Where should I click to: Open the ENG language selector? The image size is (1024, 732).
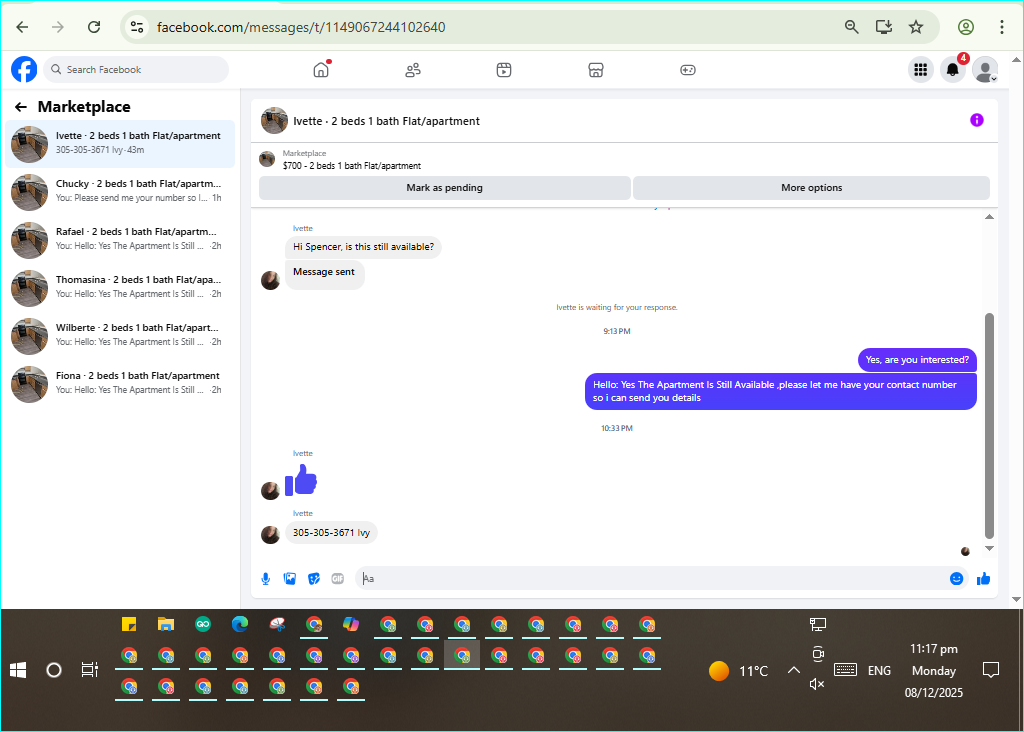pos(879,671)
